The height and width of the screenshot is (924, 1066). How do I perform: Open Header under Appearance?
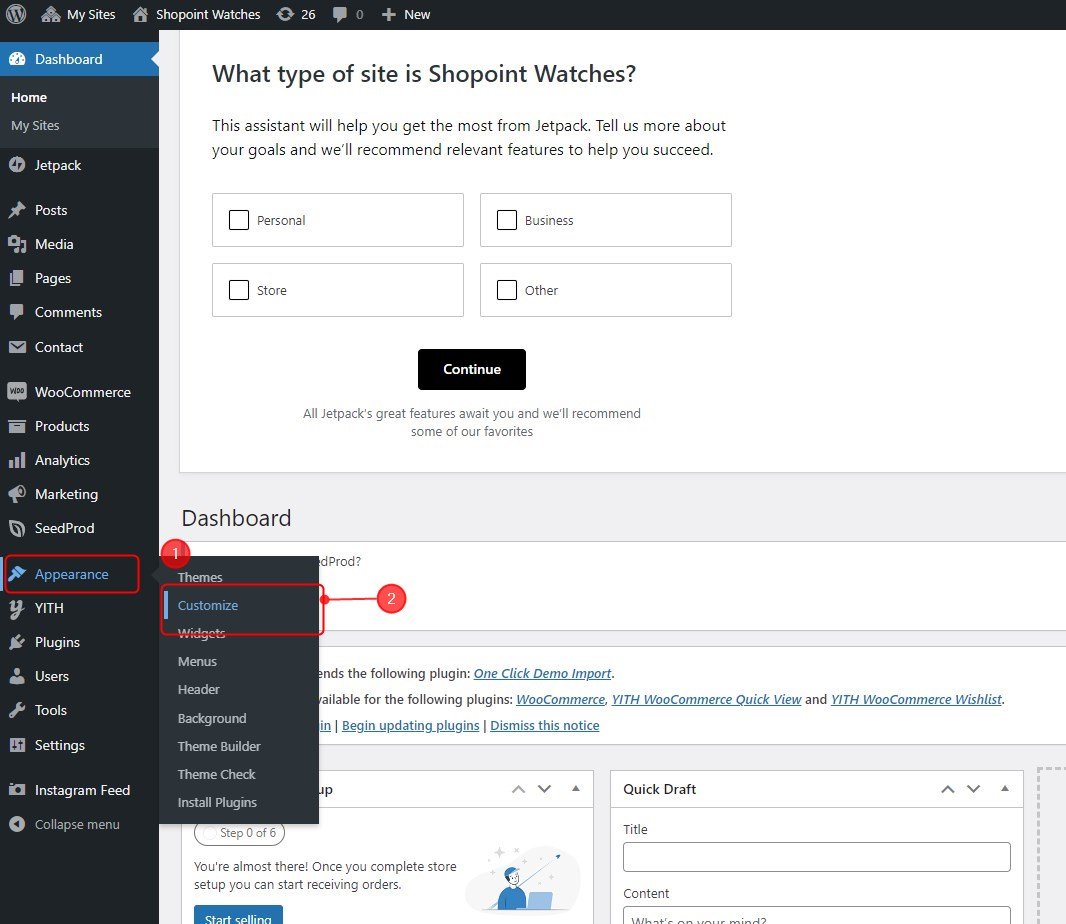[x=199, y=689]
